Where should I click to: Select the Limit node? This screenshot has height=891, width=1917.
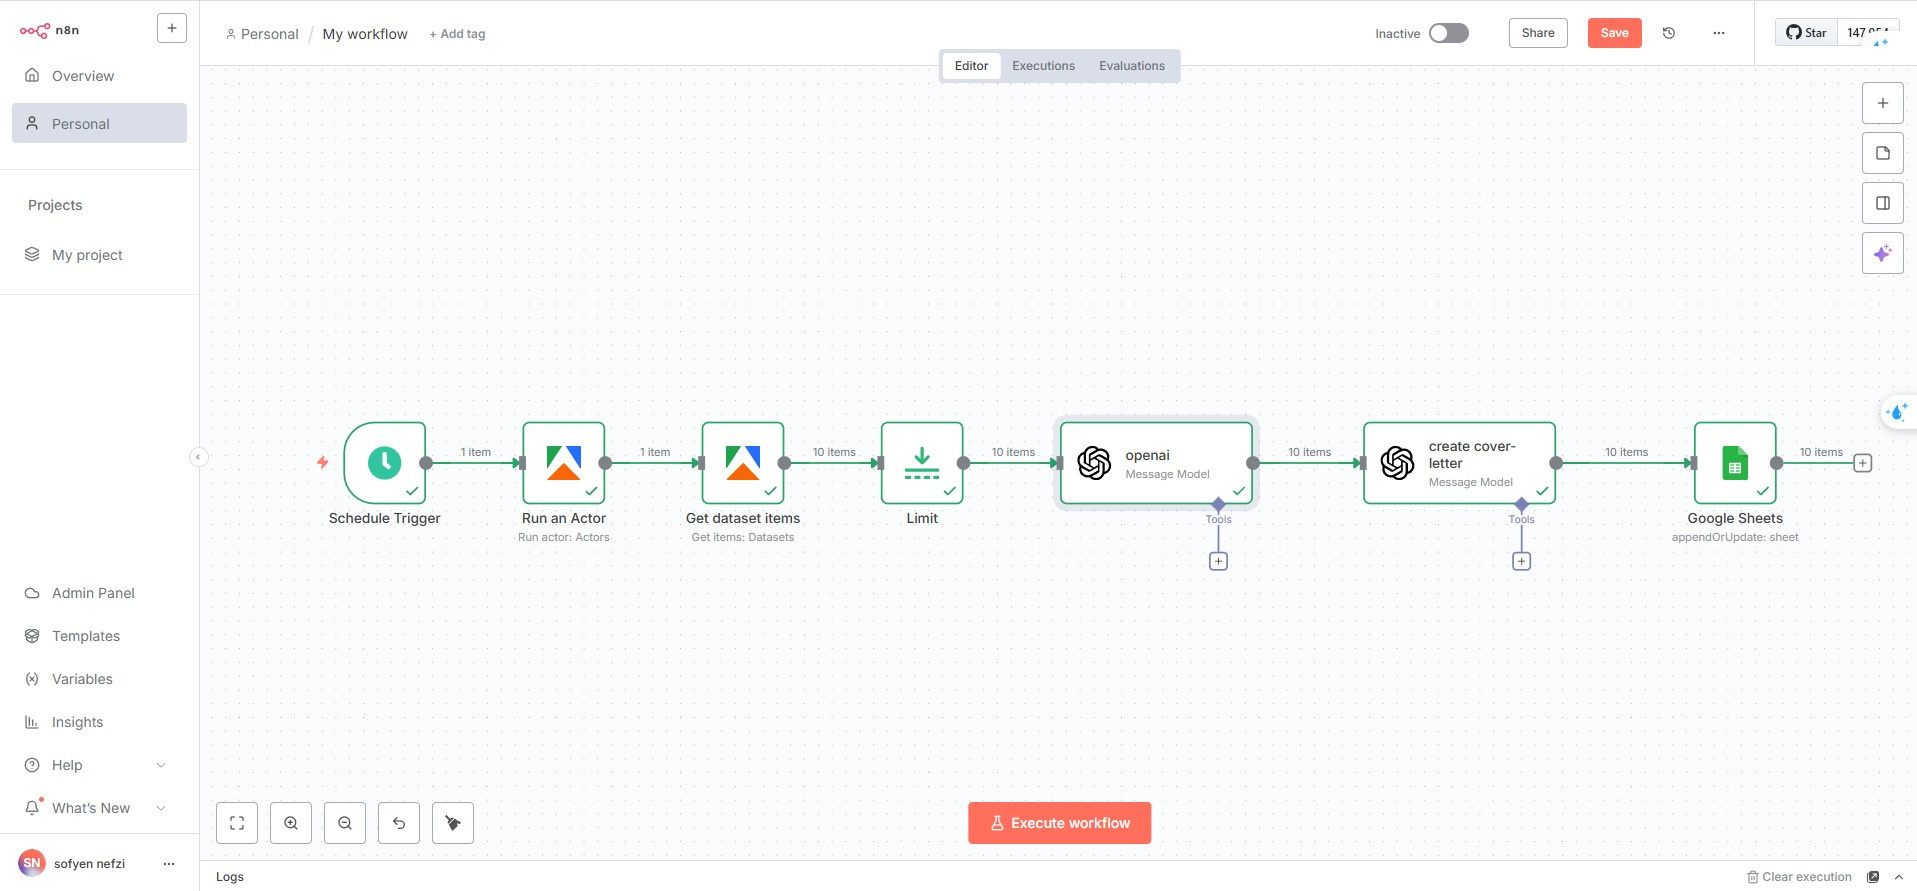coord(922,462)
